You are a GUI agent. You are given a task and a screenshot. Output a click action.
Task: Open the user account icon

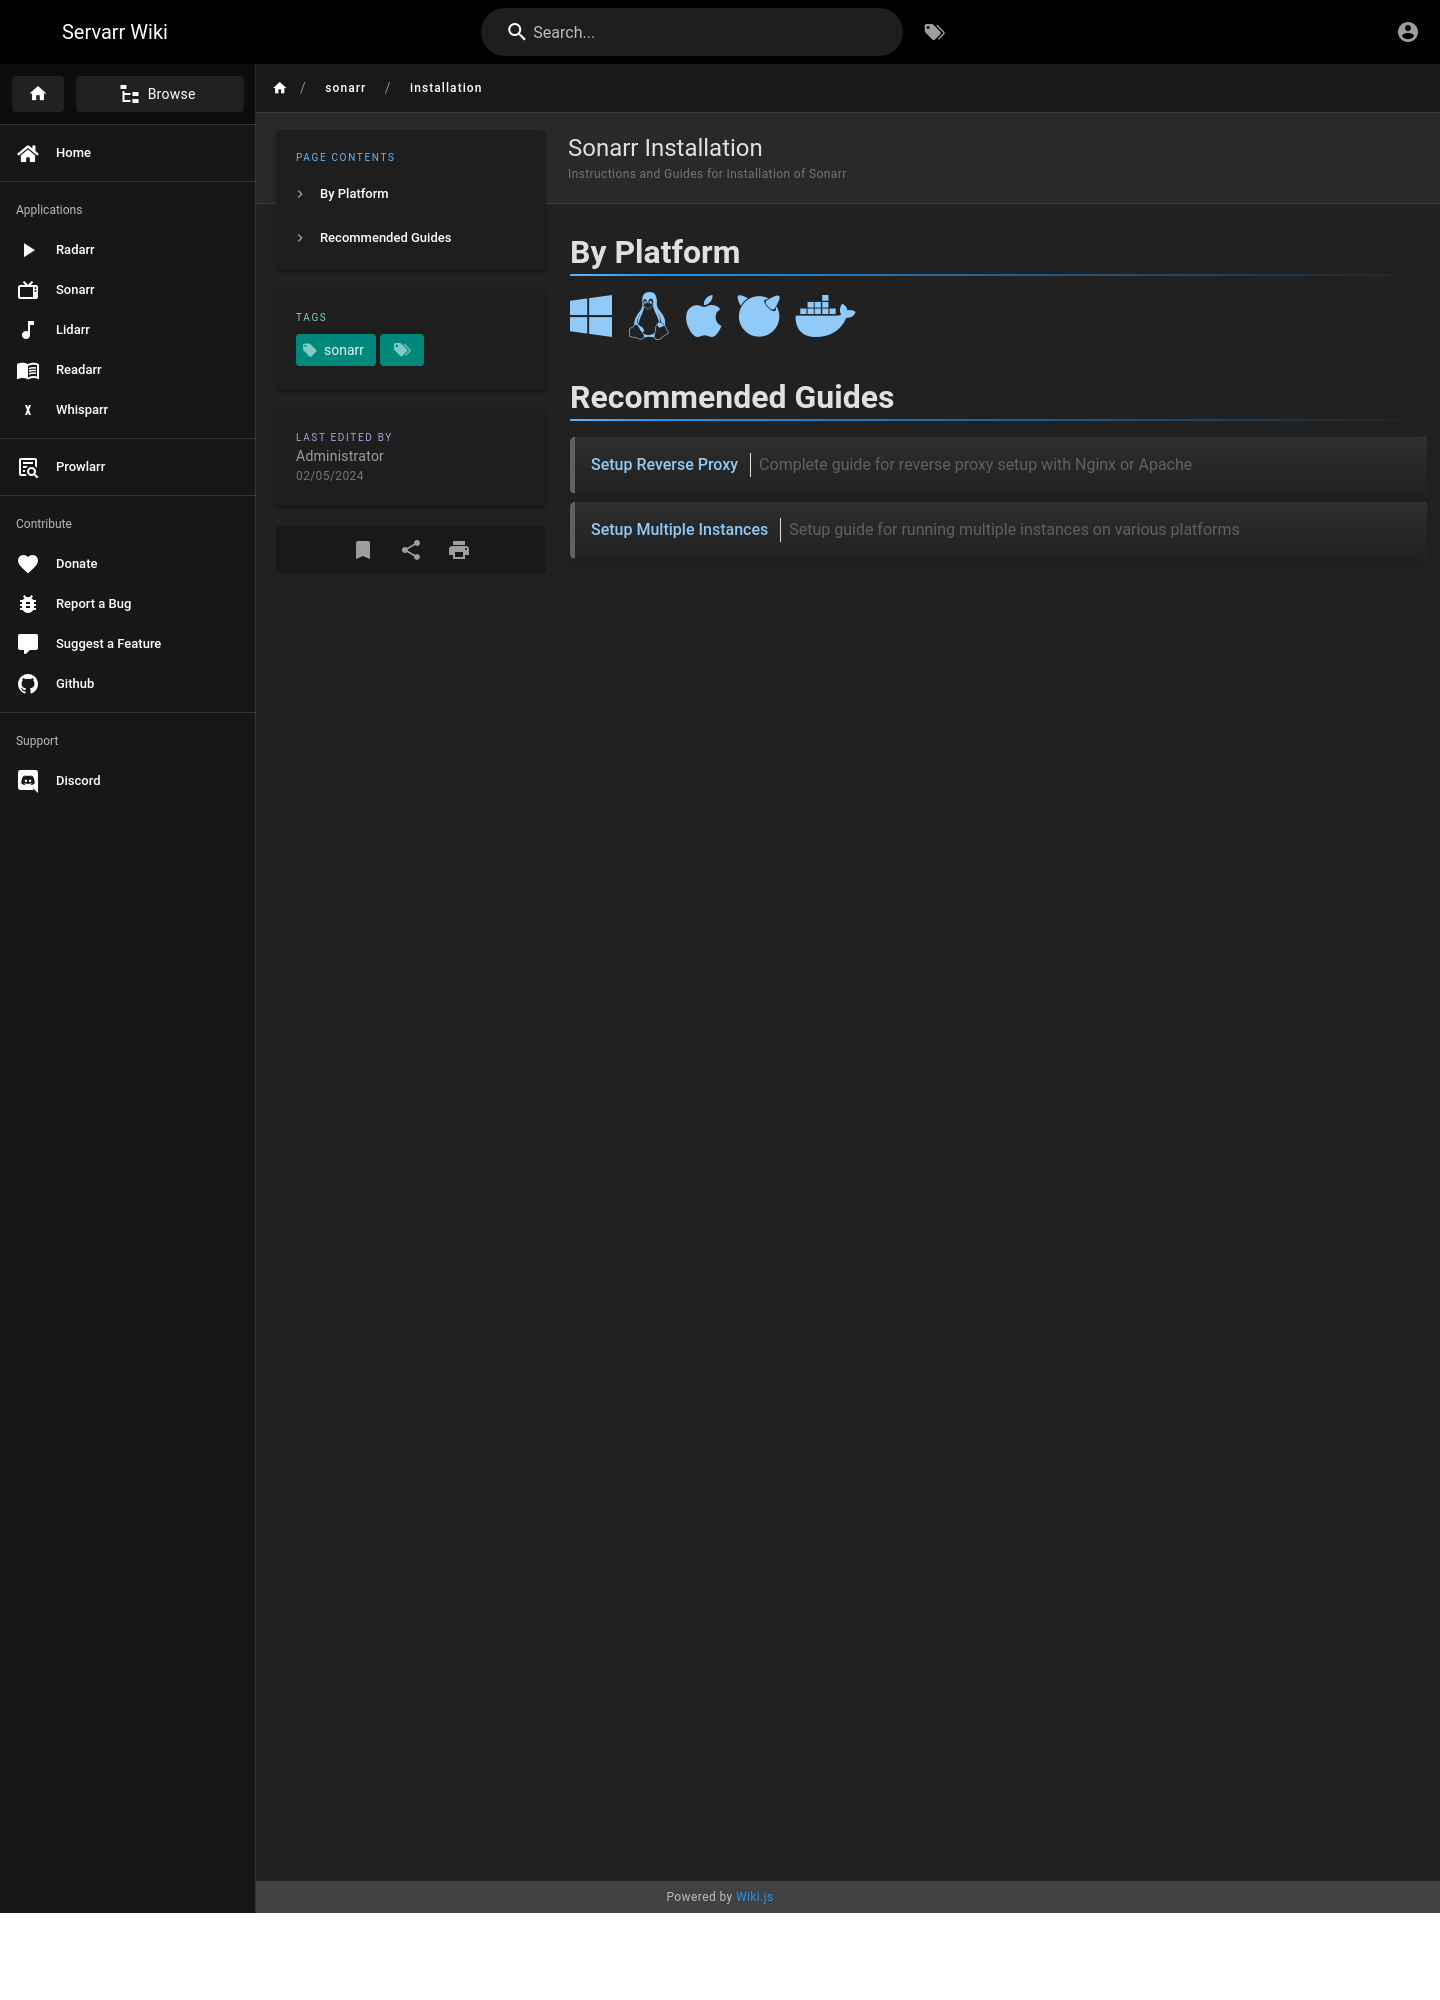[x=1408, y=32]
